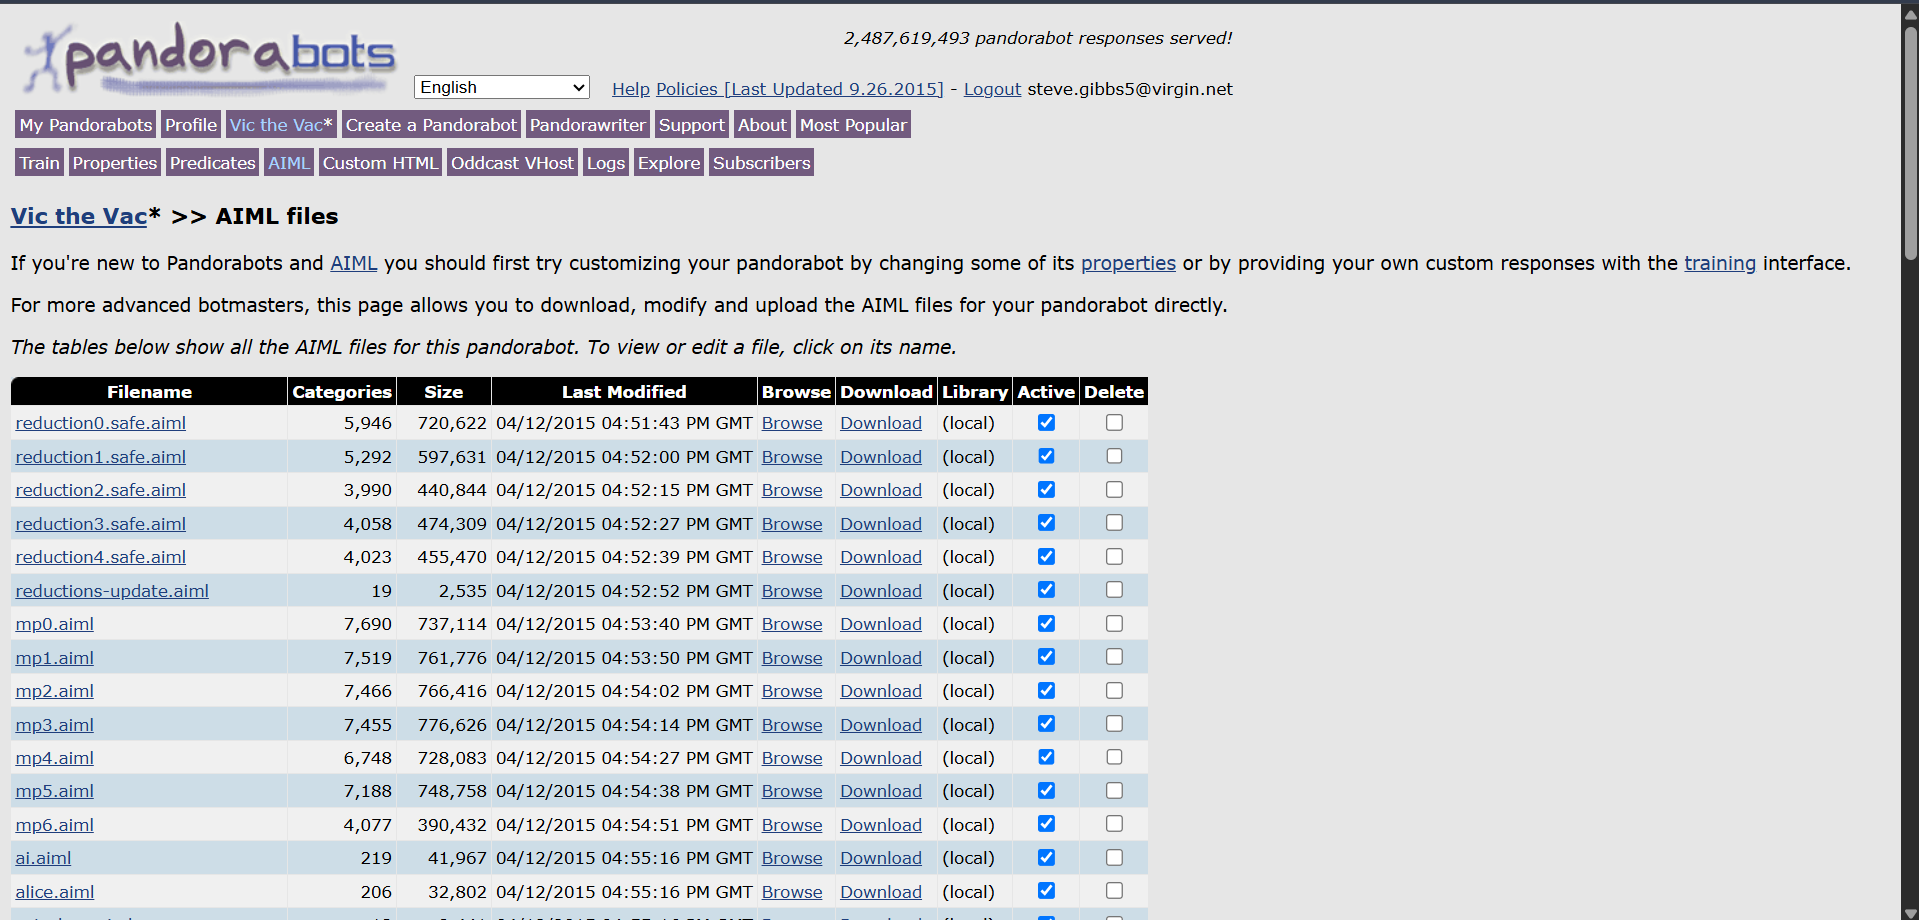1919x920 pixels.
Task: Open reduction3.safe.aiml file
Action: pos(101,524)
